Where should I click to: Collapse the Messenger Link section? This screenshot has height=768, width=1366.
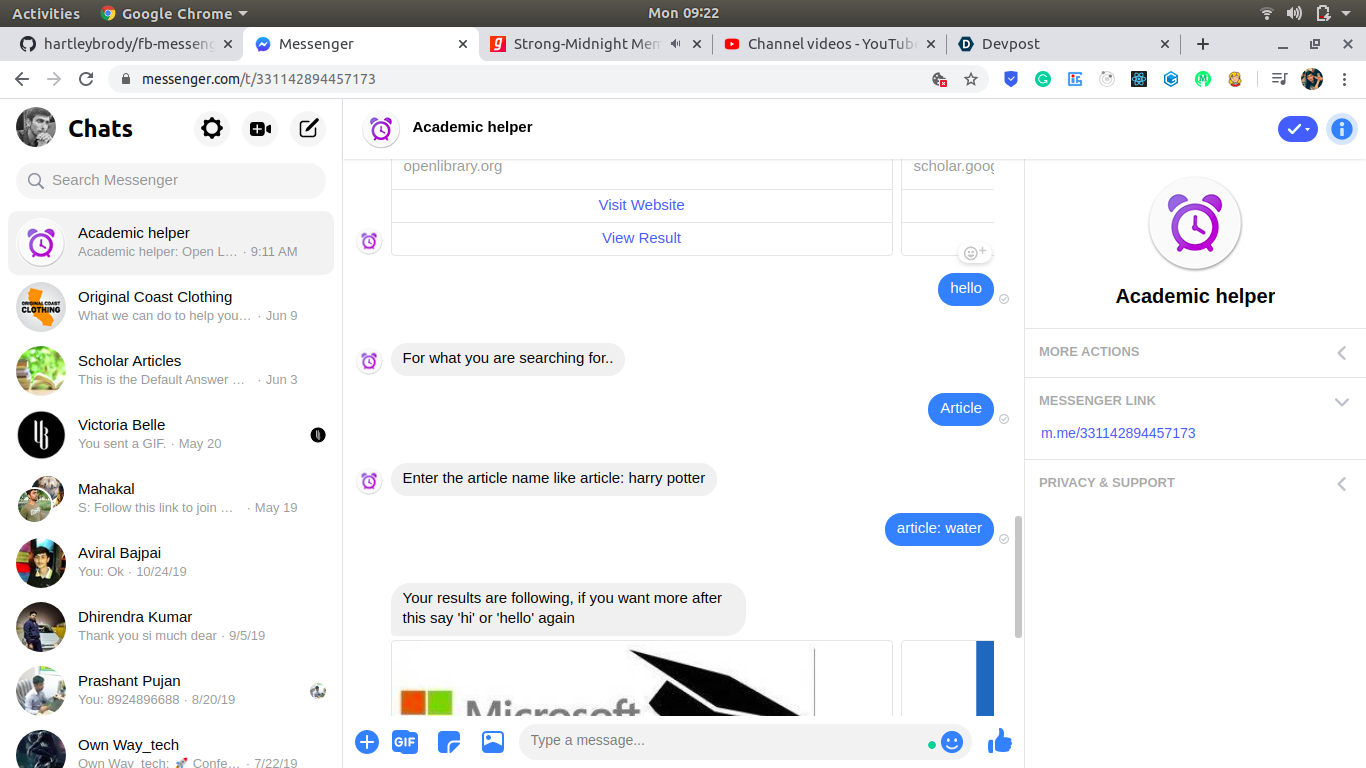(x=1195, y=401)
